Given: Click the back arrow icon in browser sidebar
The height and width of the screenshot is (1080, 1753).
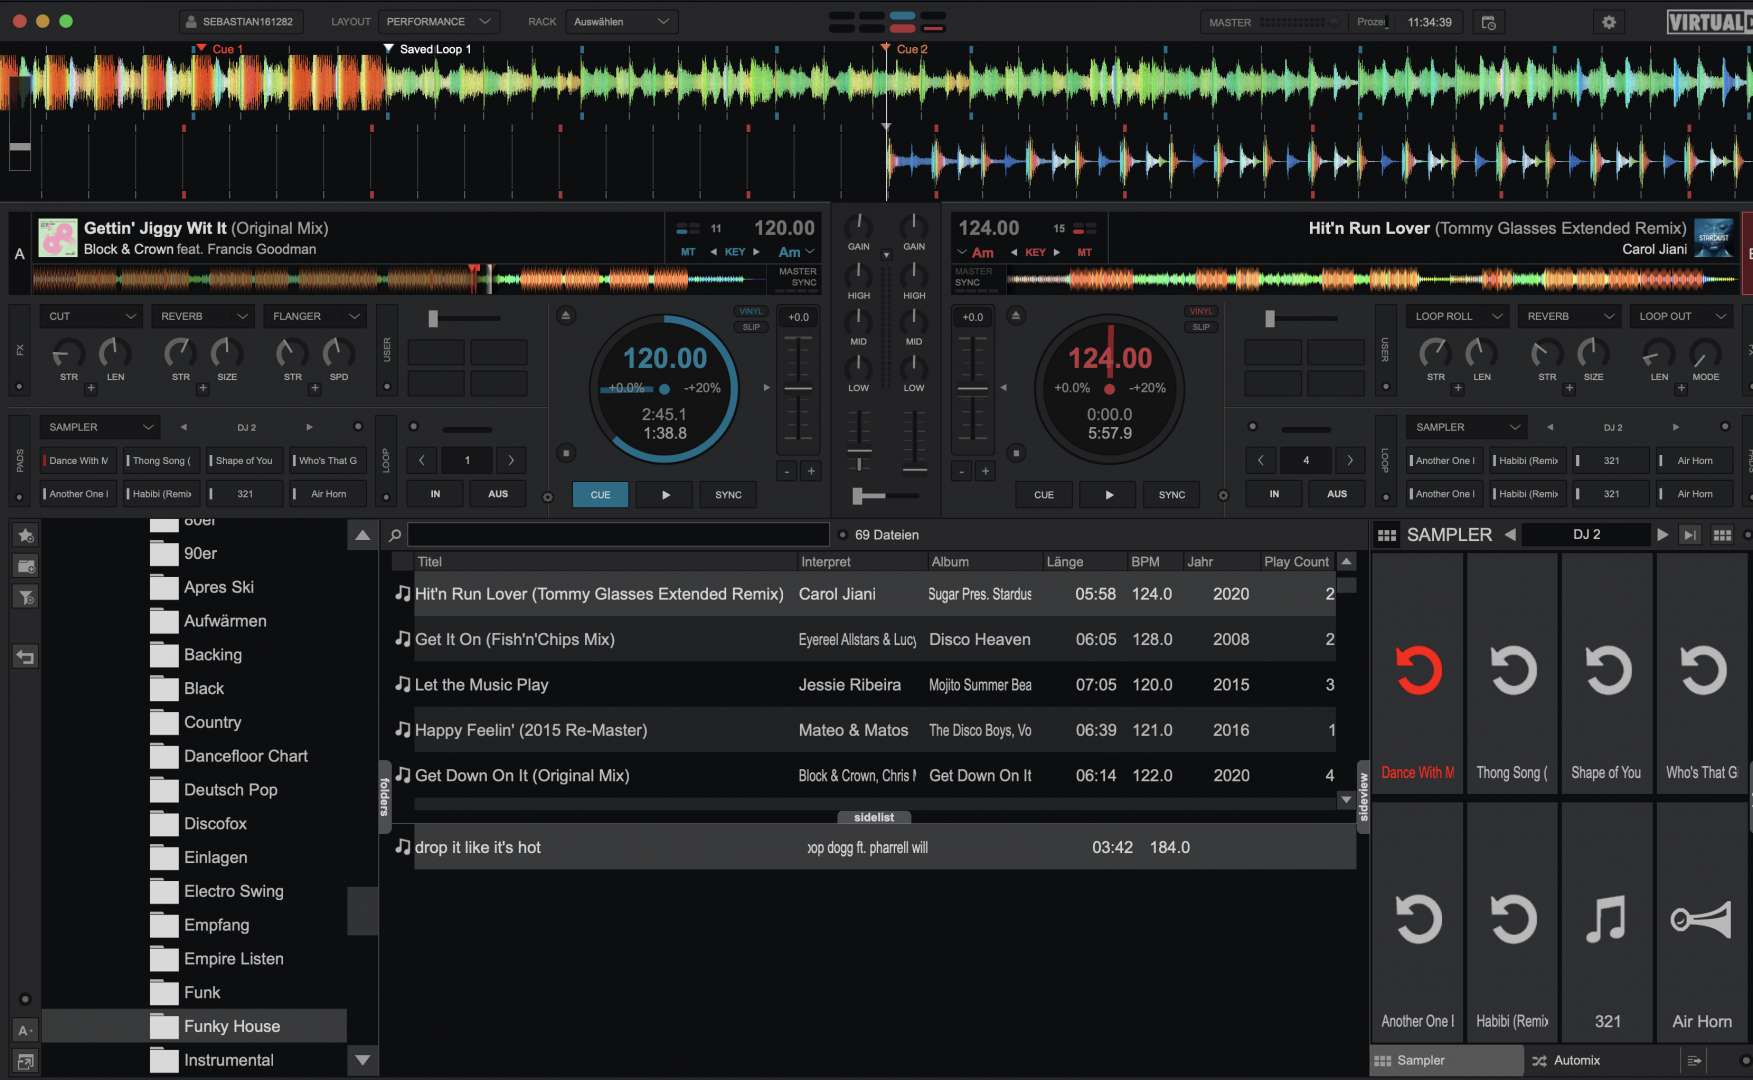Looking at the screenshot, I should (x=26, y=657).
